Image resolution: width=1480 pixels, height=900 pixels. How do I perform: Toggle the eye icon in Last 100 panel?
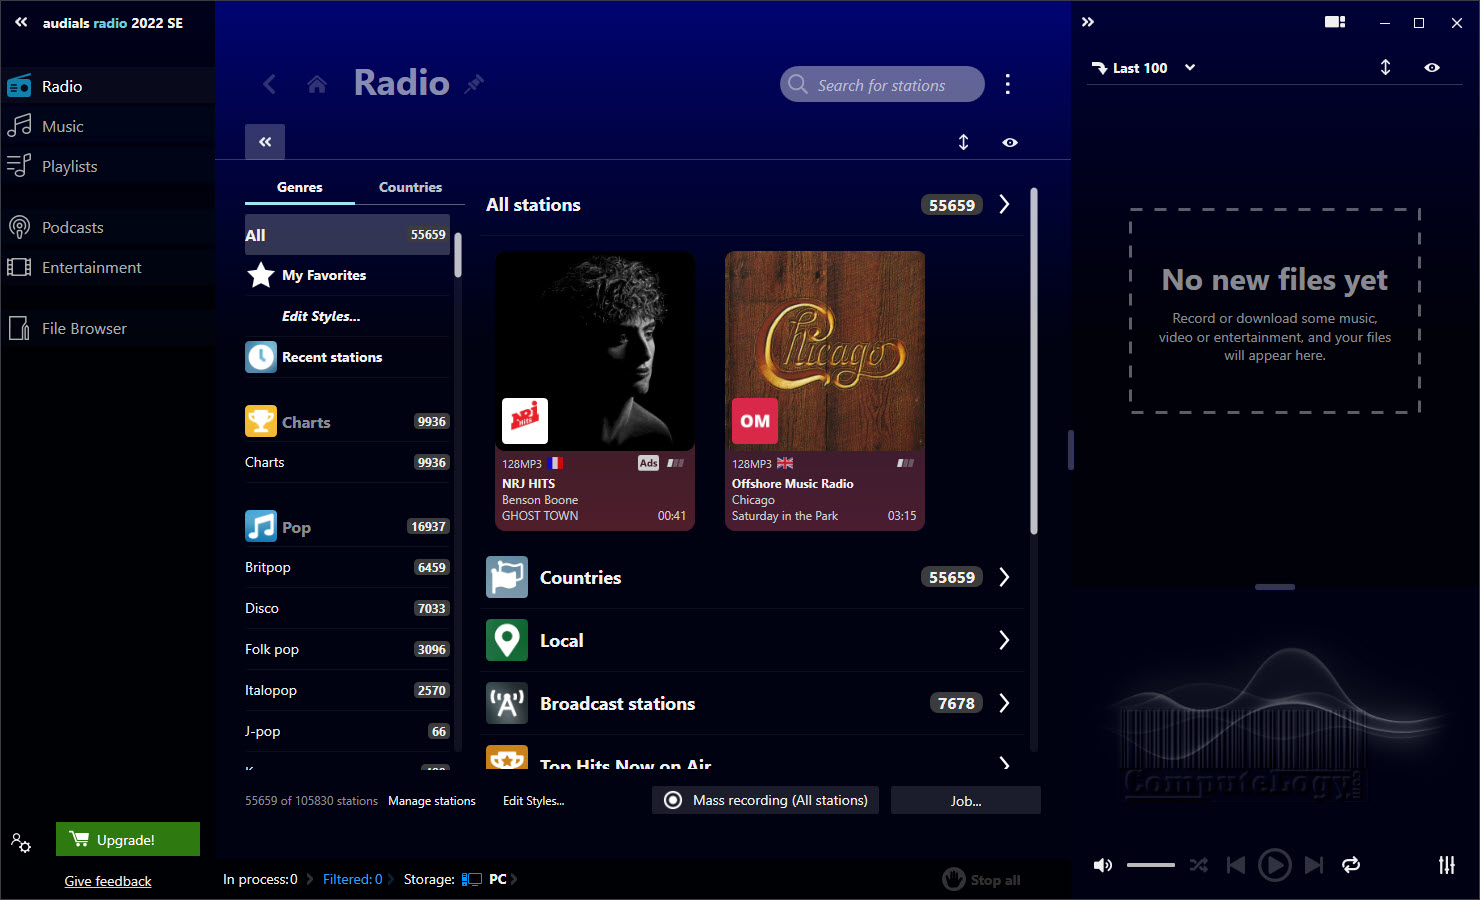click(x=1431, y=67)
